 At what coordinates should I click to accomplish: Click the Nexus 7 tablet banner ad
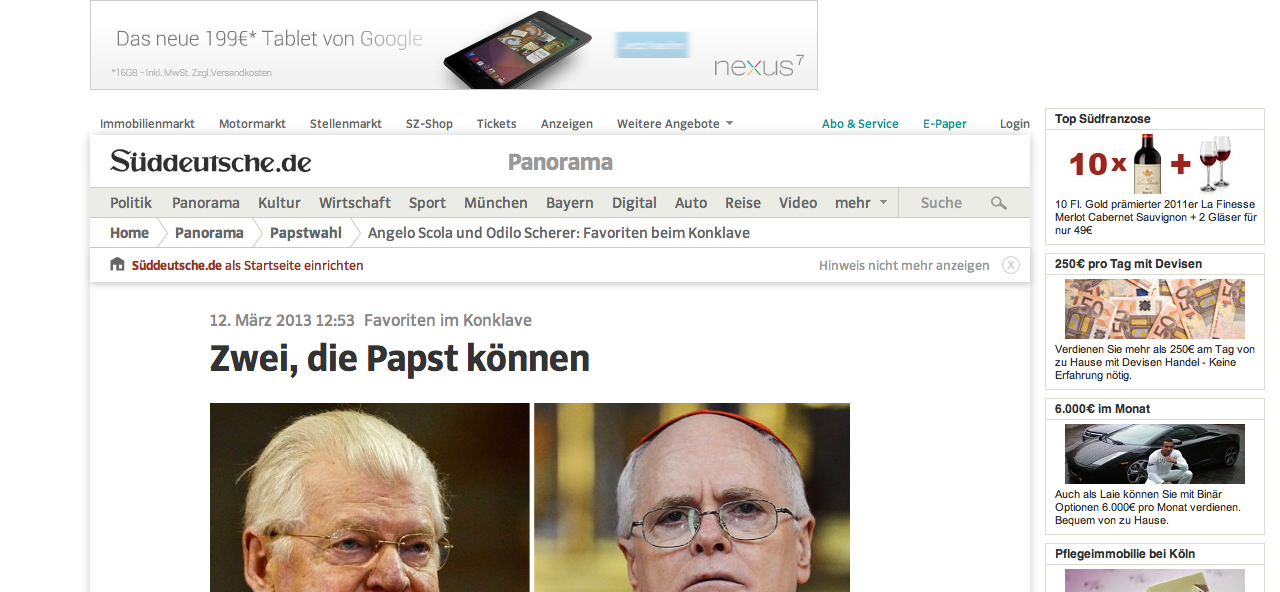pos(454,45)
